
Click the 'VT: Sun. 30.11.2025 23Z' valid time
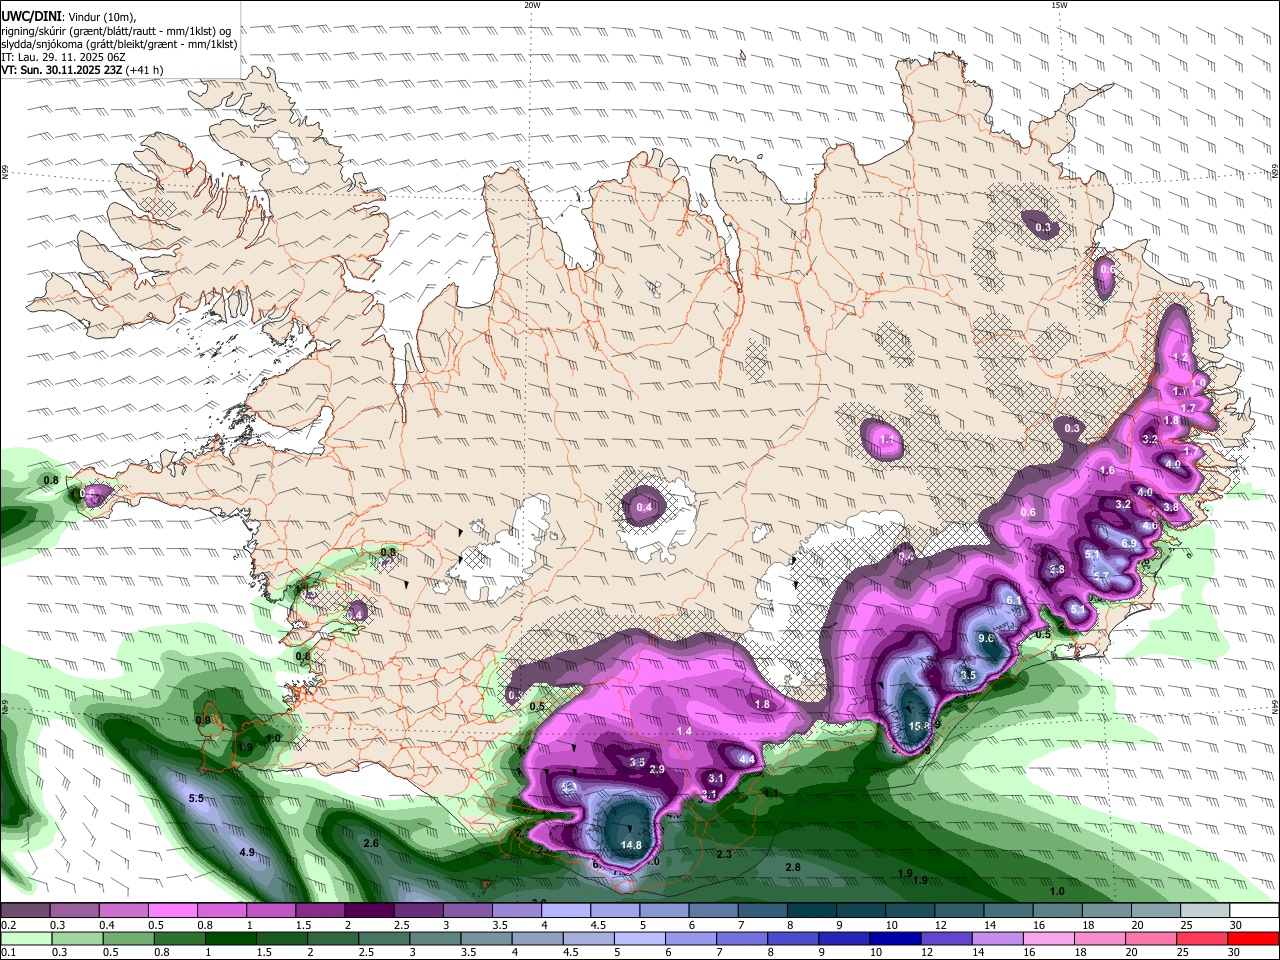click(x=61, y=70)
